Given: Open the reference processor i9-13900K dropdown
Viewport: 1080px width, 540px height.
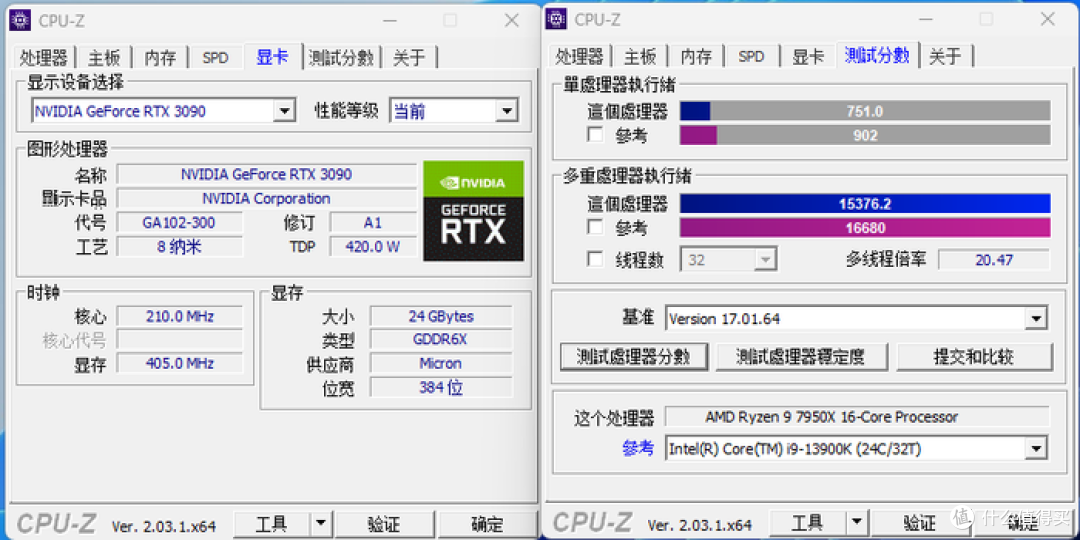Looking at the screenshot, I should pyautogui.click(x=1035, y=449).
